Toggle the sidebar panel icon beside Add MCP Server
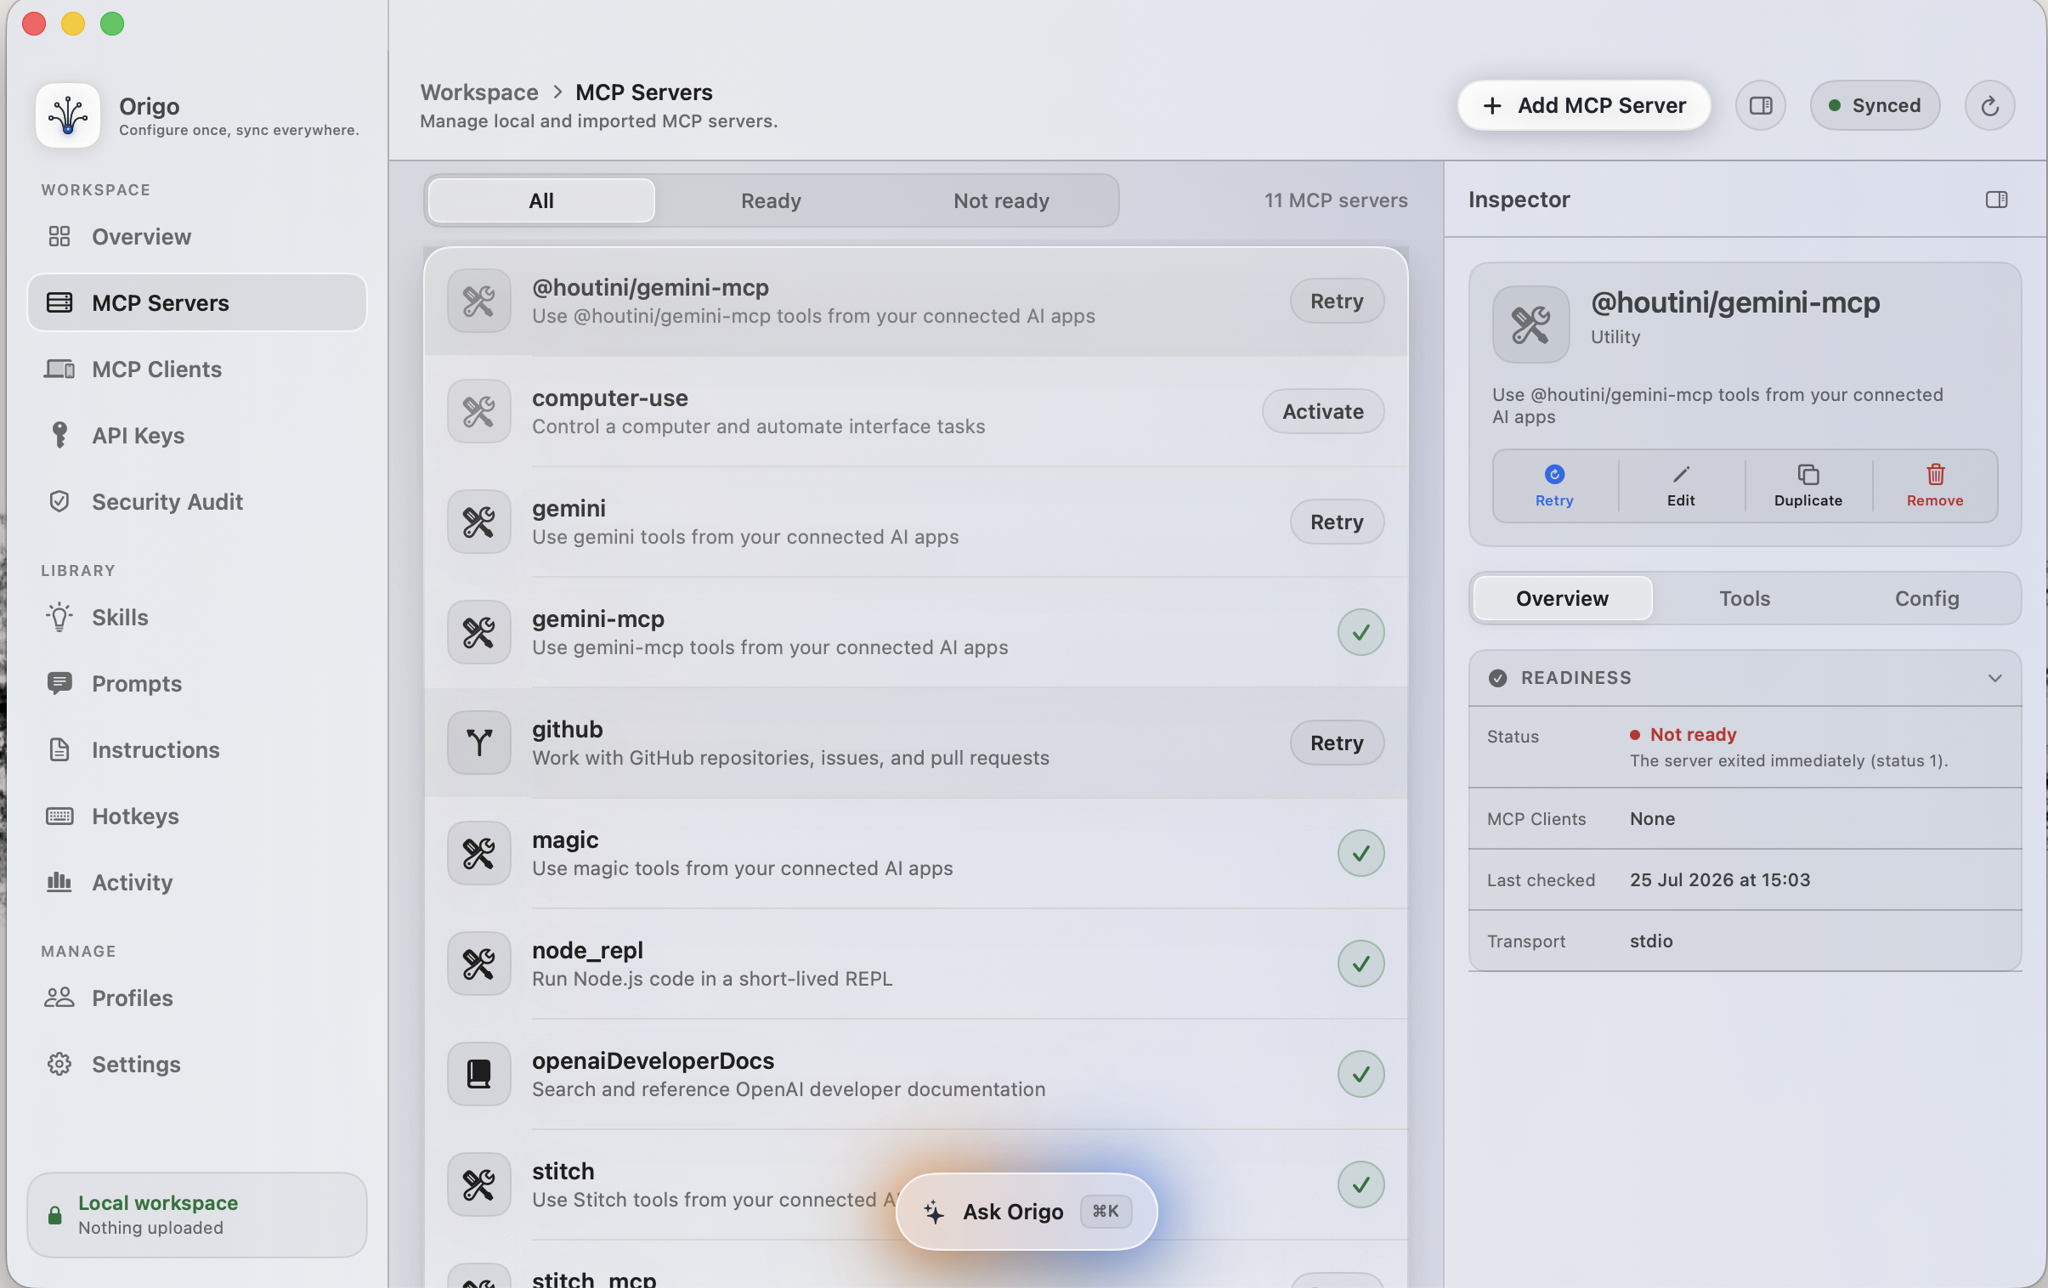The image size is (2048, 1288). (x=1761, y=105)
